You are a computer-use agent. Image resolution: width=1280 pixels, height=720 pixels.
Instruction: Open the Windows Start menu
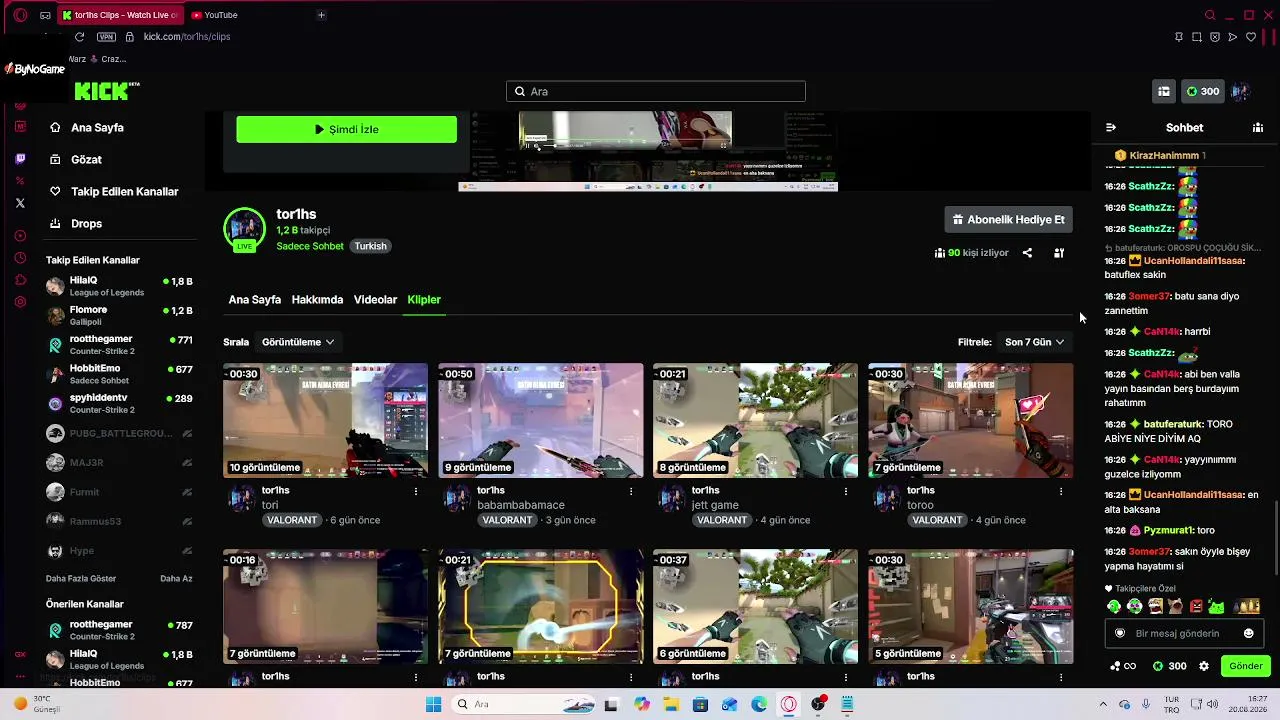tap(433, 704)
